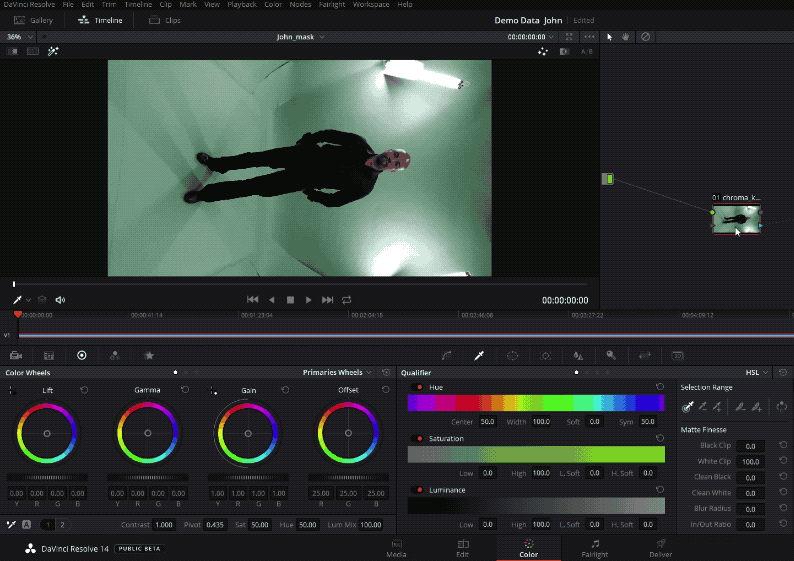This screenshot has width=794, height=561.
Task: Click the Hue spectrum color bar
Action: click(x=536, y=403)
